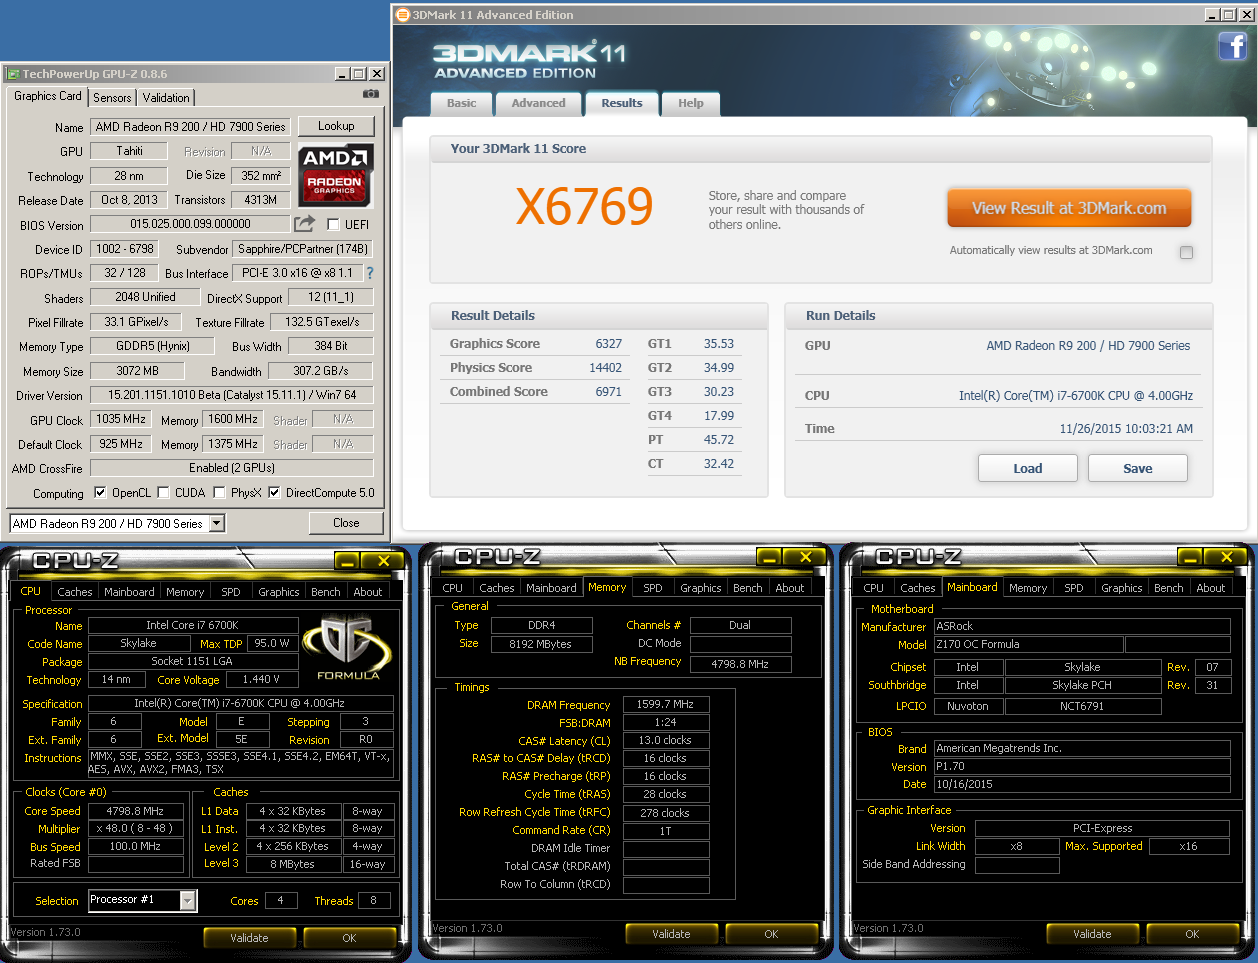This screenshot has height=963, width=1258.
Task: Click OK in the left CPU-Z window
Action: pyautogui.click(x=349, y=938)
